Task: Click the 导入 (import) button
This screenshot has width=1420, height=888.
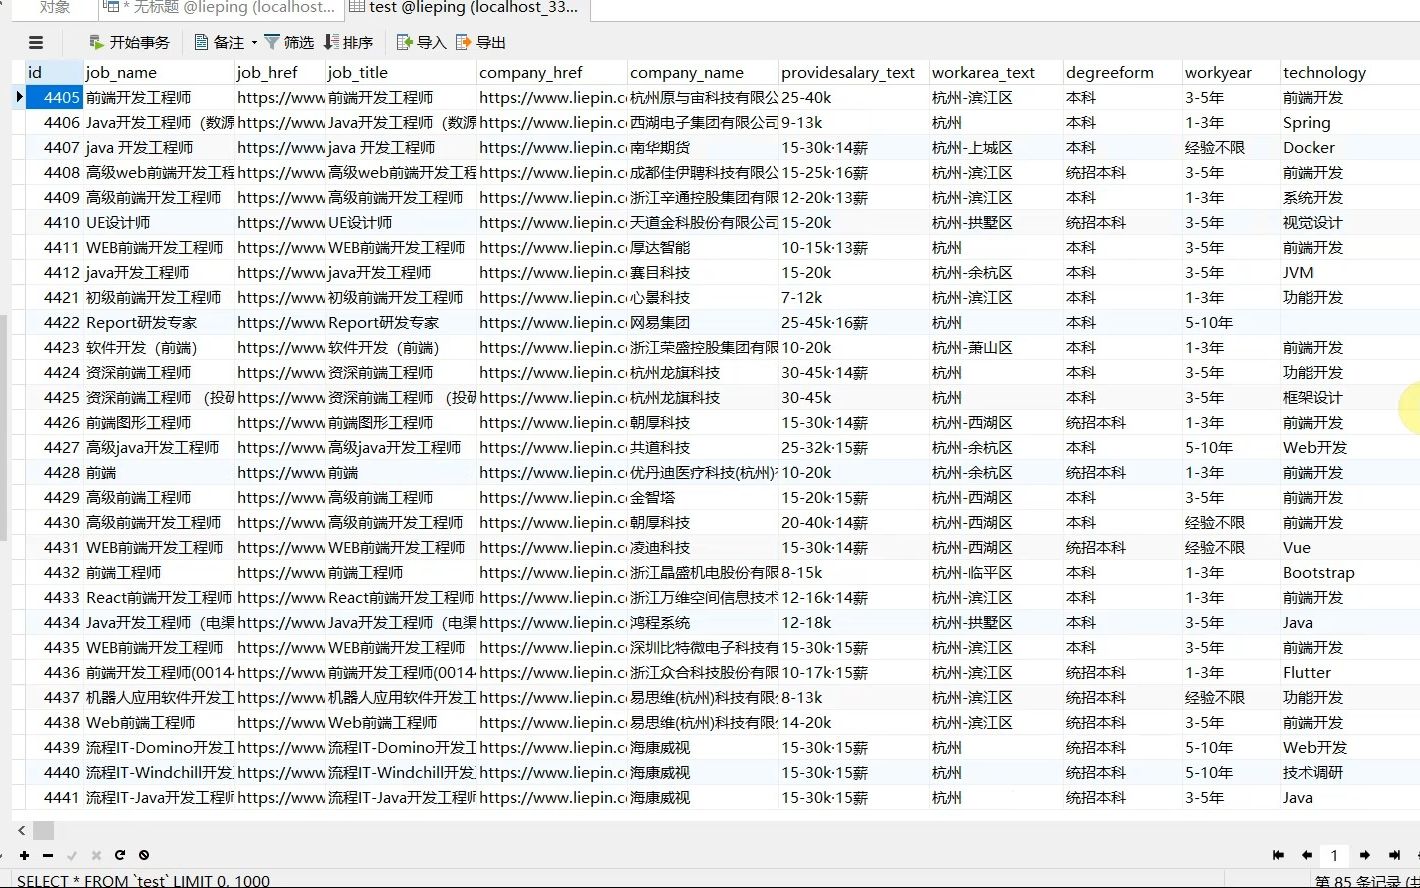Action: click(421, 42)
